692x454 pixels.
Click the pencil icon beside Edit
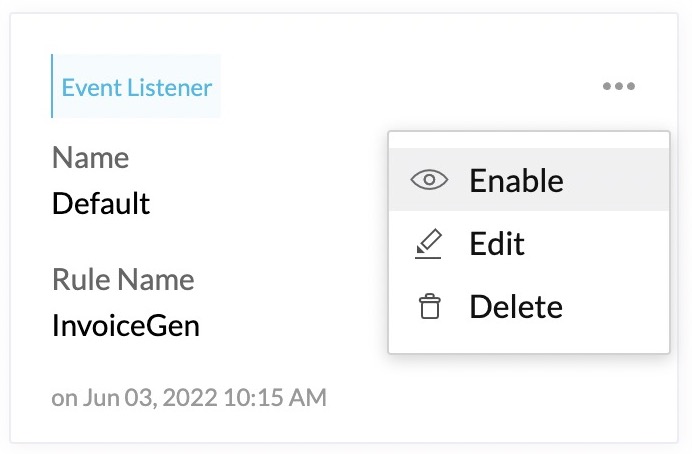click(x=428, y=243)
